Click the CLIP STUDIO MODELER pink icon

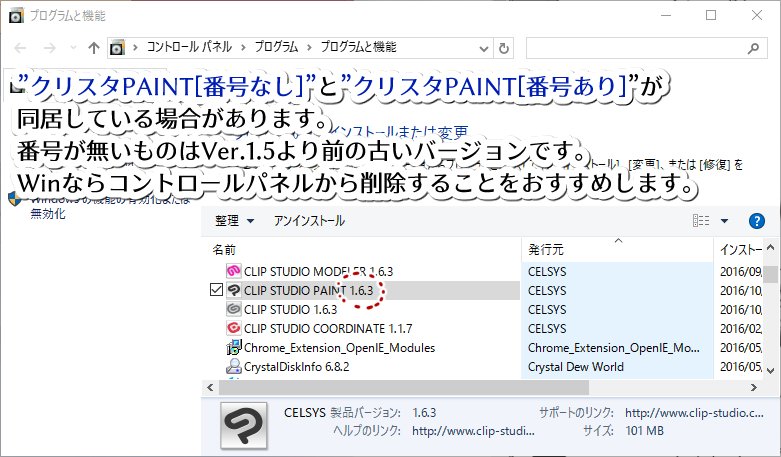pos(234,271)
